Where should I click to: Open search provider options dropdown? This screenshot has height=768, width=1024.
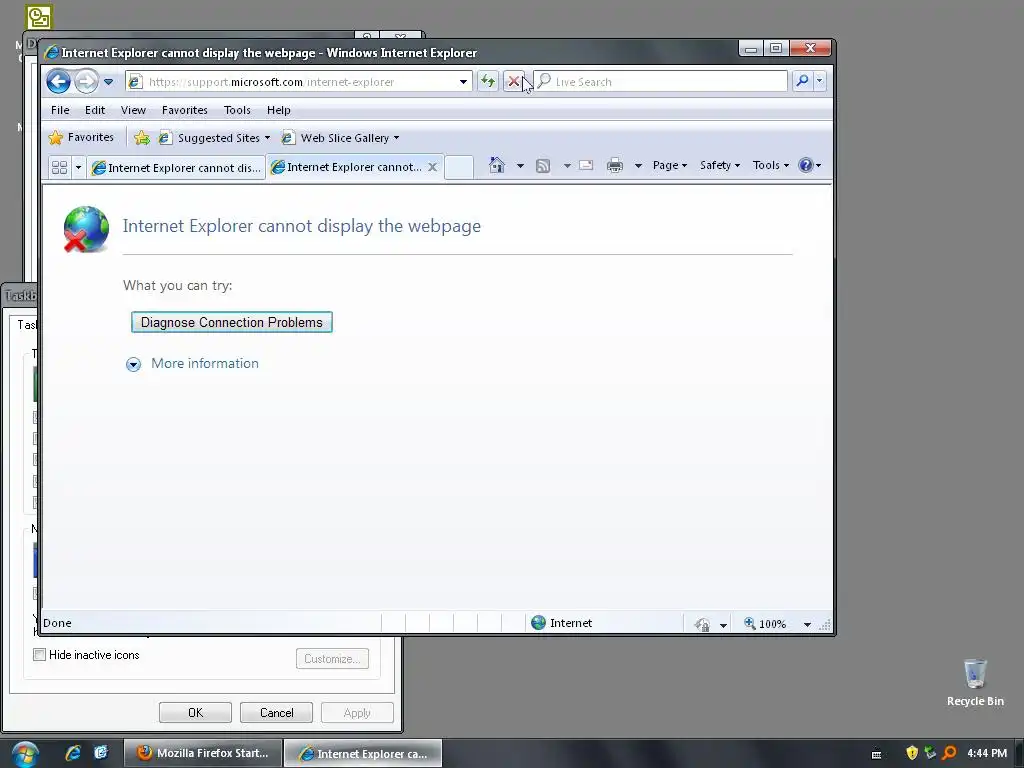point(819,81)
